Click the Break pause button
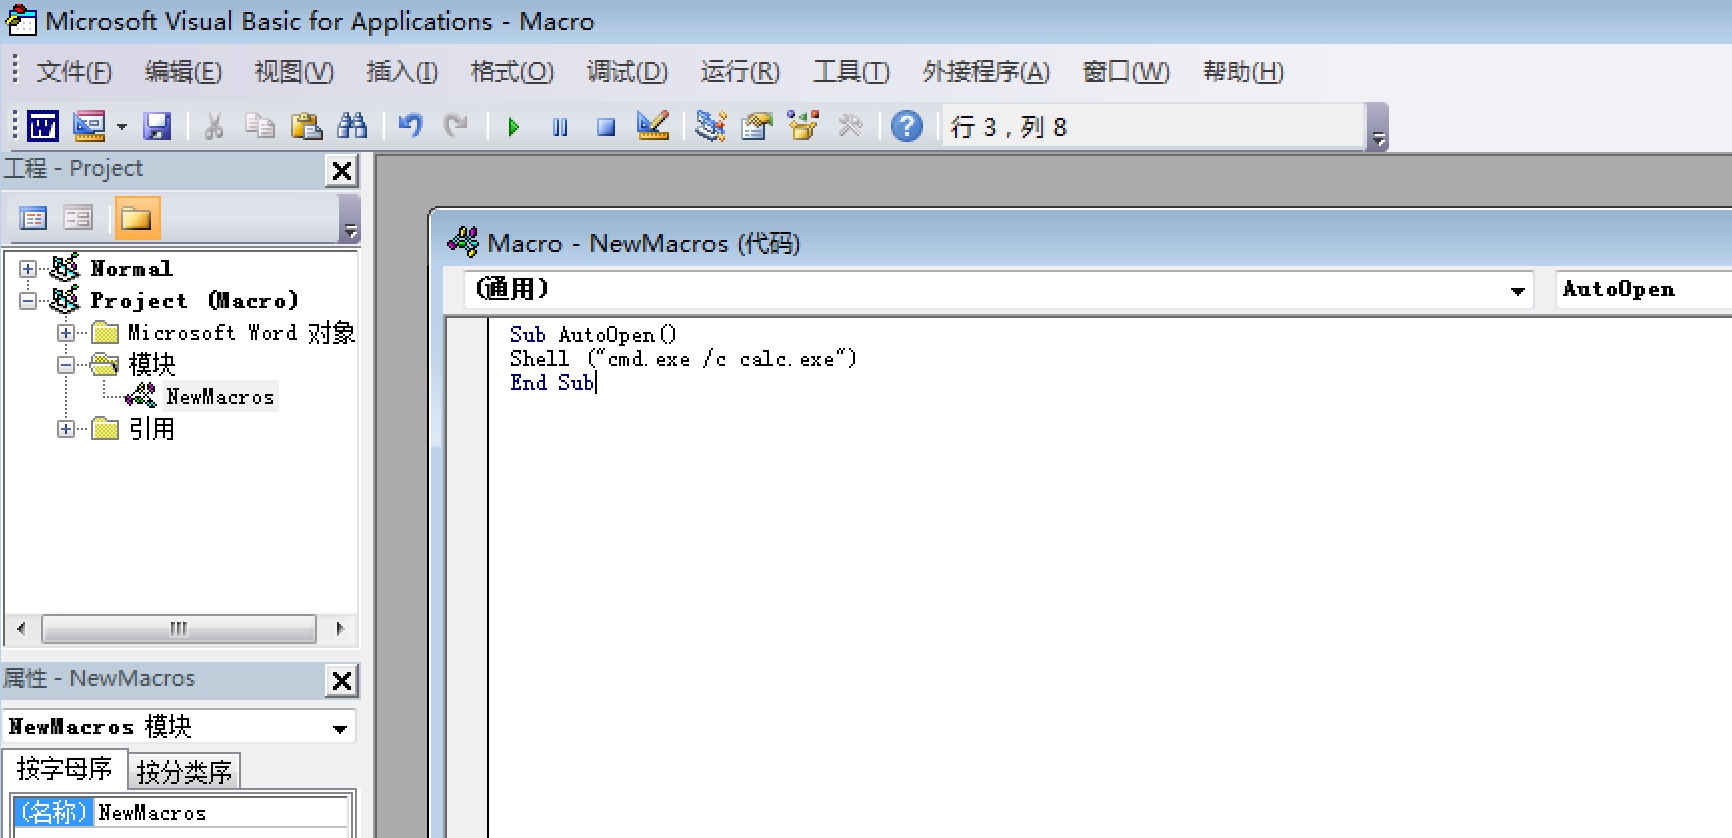 point(560,127)
